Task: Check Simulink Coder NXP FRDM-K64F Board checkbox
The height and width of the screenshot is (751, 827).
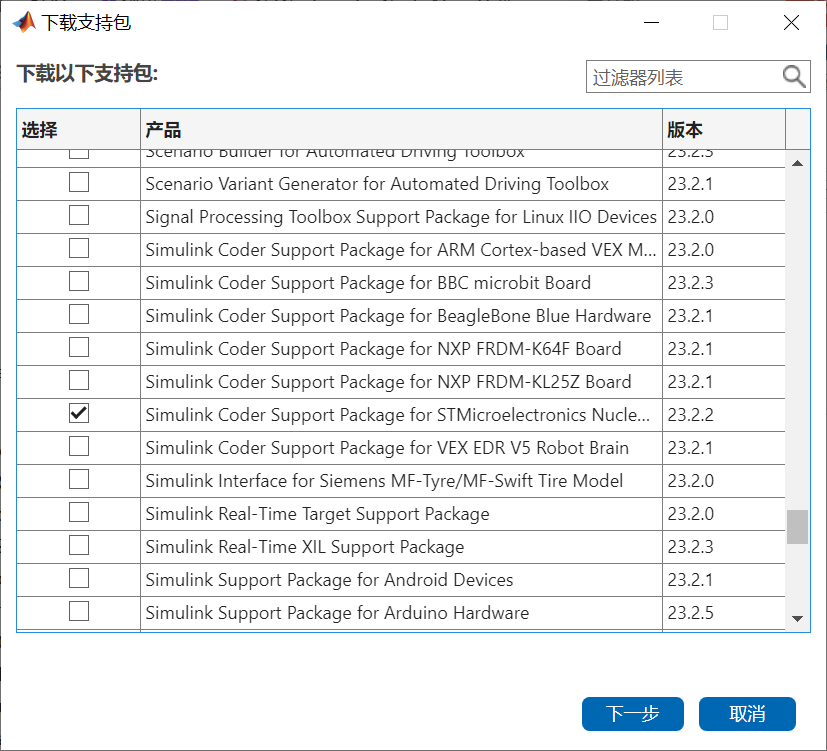Action: [x=79, y=348]
